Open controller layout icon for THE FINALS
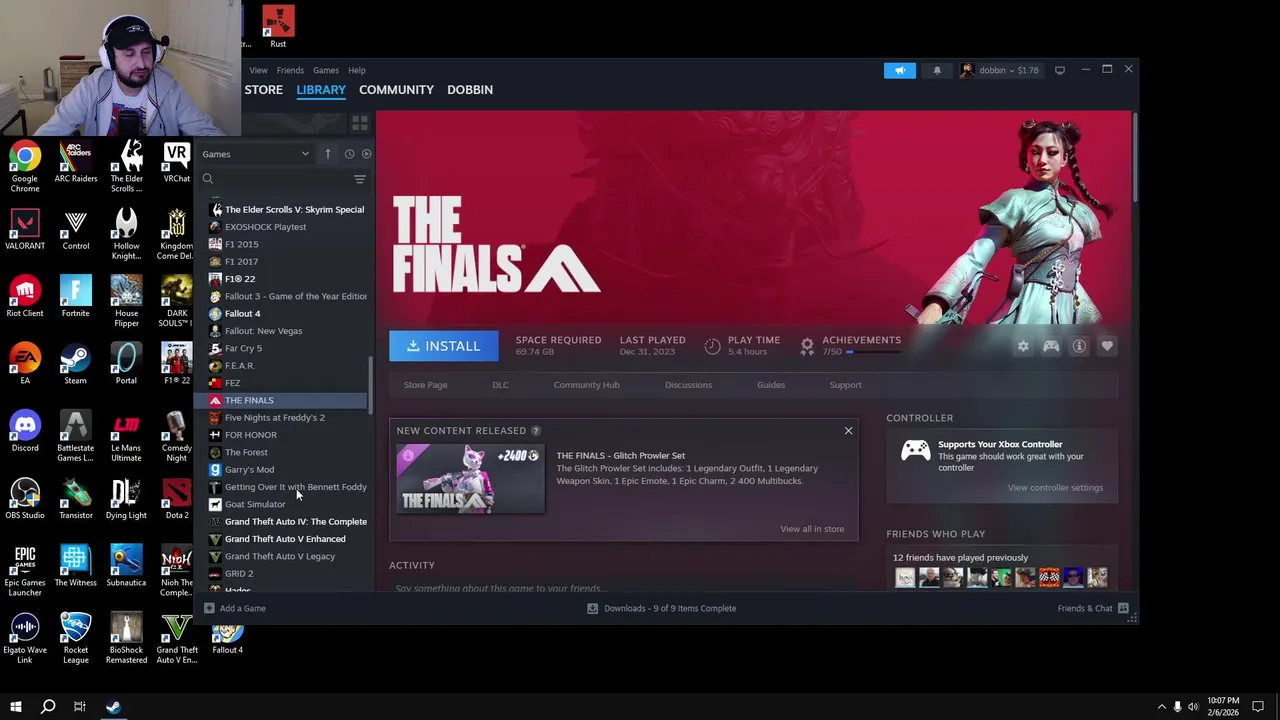The image size is (1280, 720). click(x=1051, y=346)
